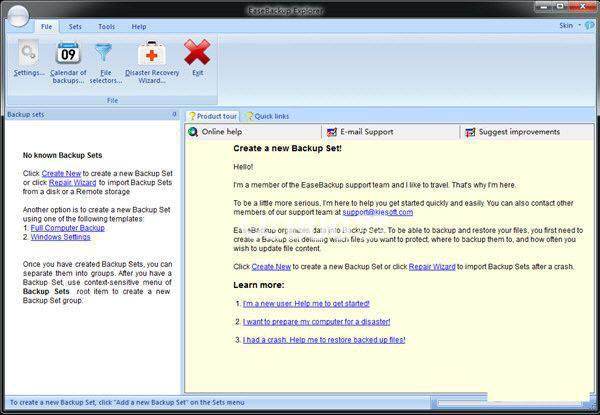Image resolution: width=600 pixels, height=415 pixels.
Task: Click the 'Create a new Backup Set!' heading
Action: tap(287, 148)
